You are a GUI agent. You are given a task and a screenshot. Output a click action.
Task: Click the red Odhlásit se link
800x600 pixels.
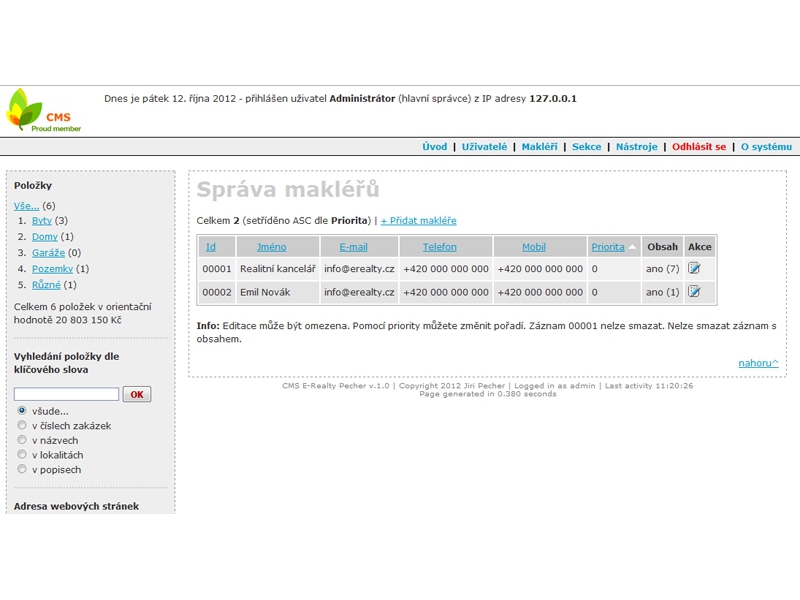(699, 146)
